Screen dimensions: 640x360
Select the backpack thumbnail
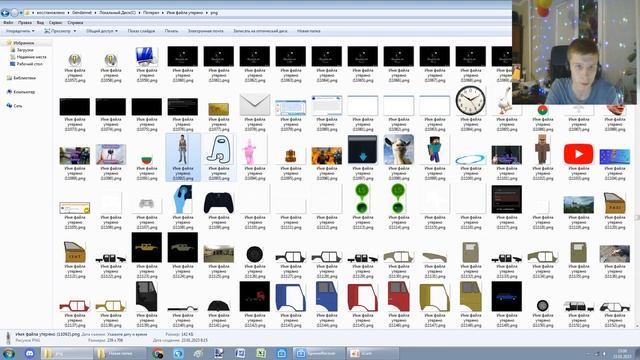point(291,156)
